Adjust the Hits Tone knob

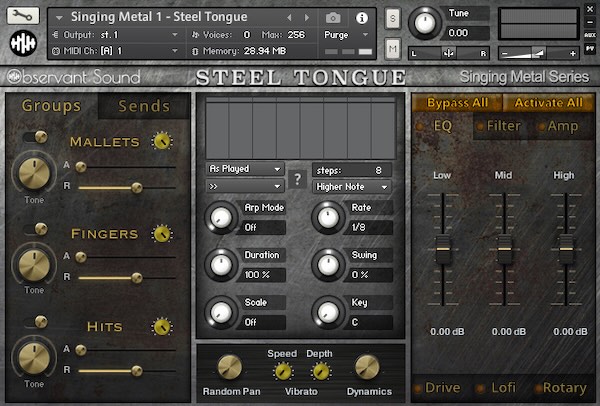pyautogui.click(x=34, y=358)
